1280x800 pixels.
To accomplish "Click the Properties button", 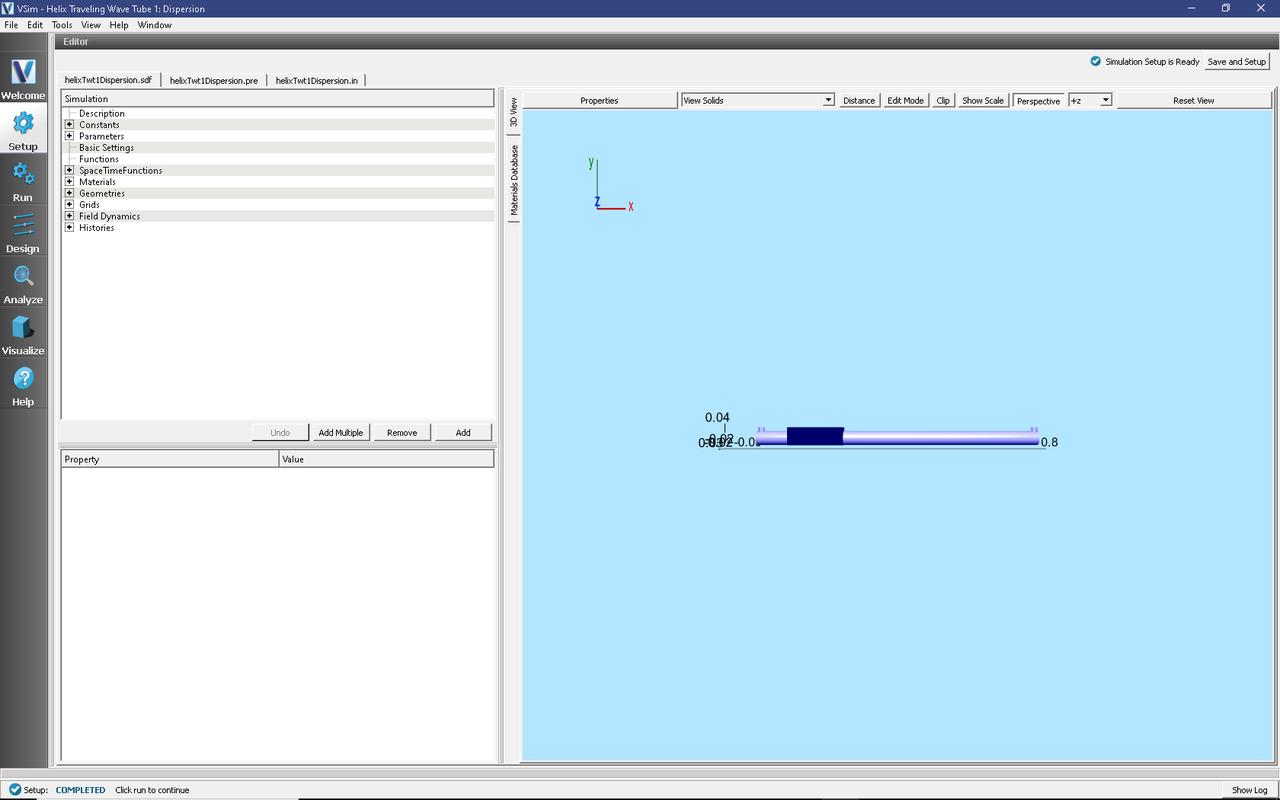I will coord(599,100).
